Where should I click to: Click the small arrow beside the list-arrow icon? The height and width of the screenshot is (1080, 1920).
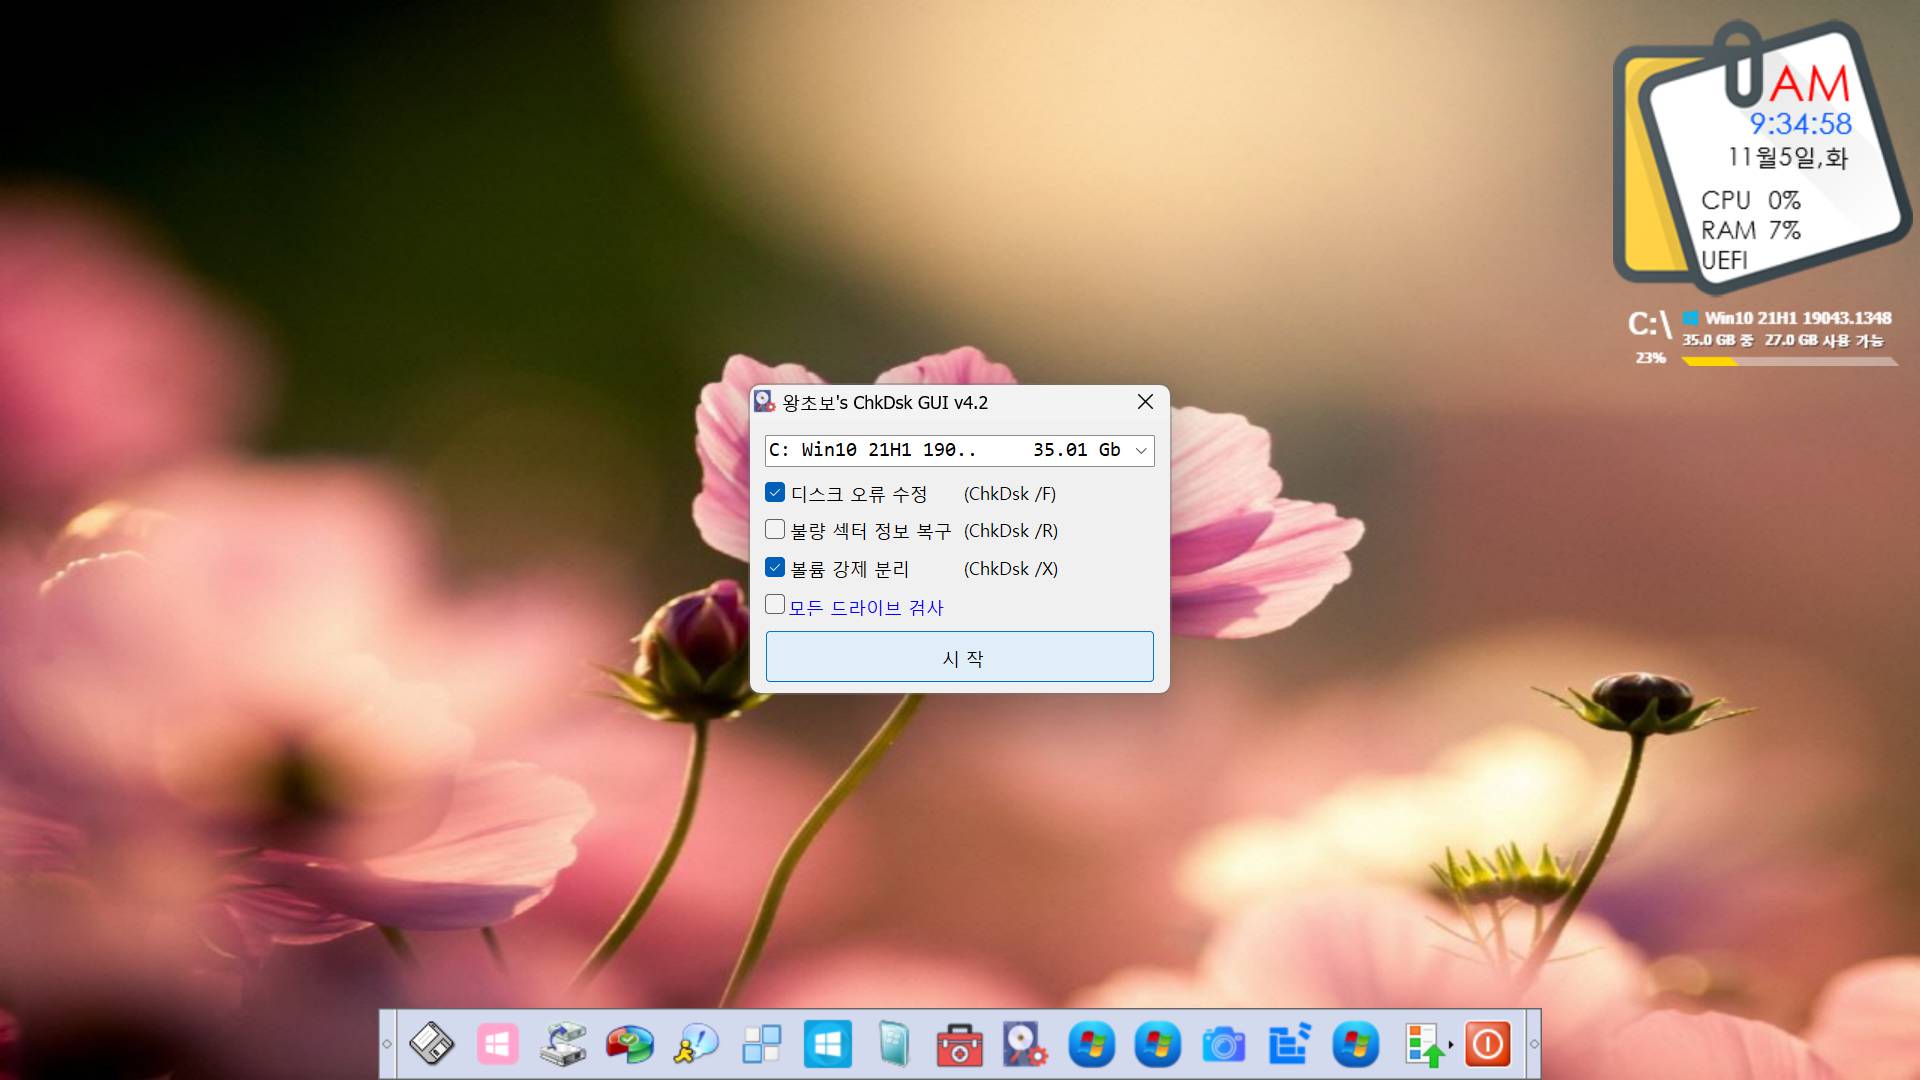pos(1451,1045)
